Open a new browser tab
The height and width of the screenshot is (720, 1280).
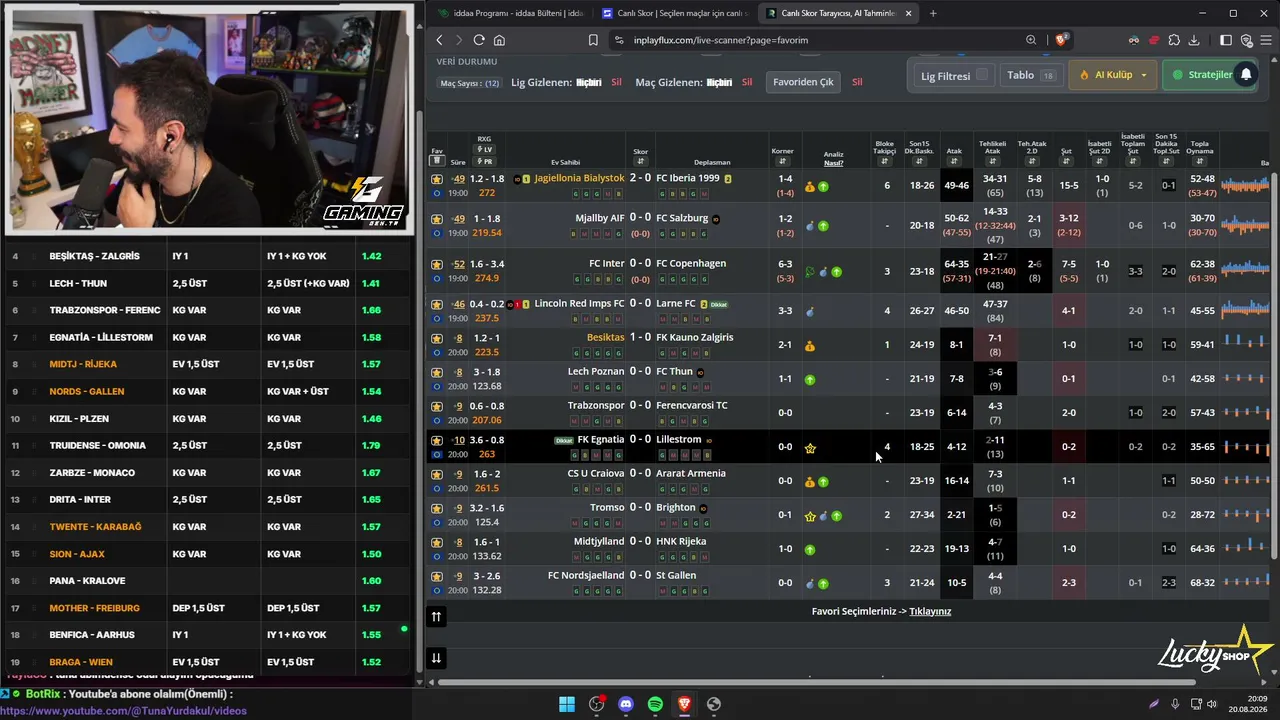click(933, 13)
